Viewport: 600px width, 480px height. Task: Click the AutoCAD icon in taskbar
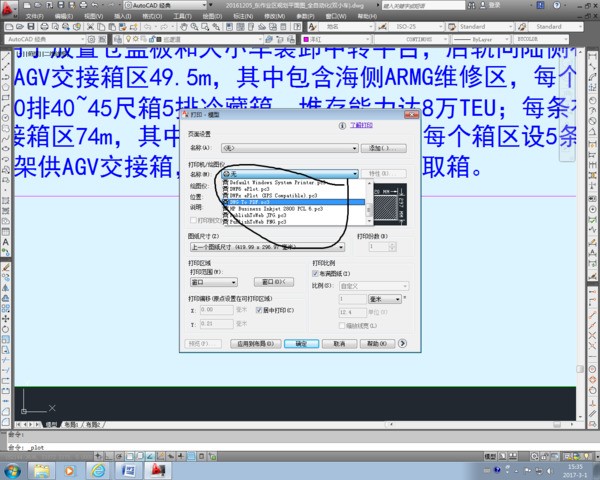click(157, 469)
